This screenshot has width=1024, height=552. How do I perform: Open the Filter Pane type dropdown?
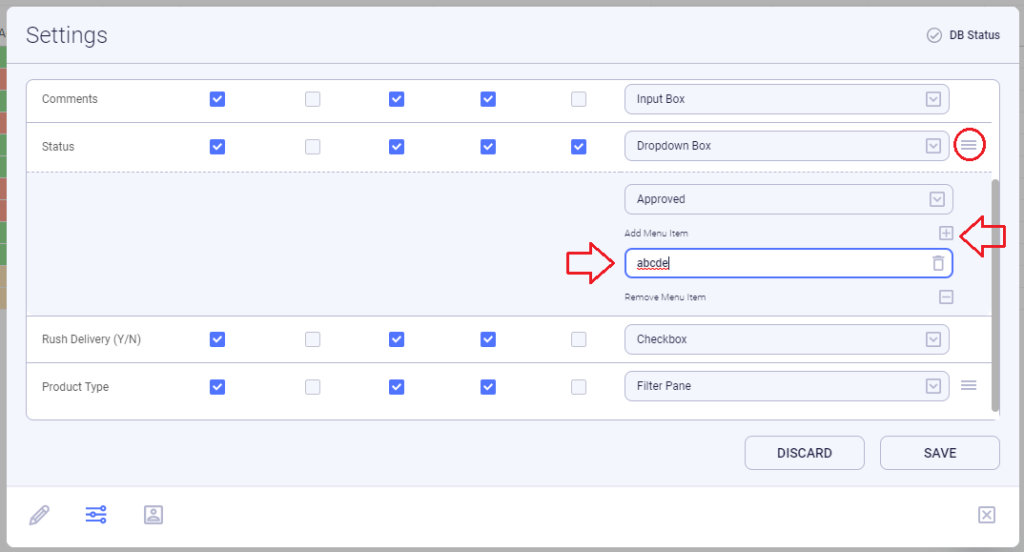786,386
